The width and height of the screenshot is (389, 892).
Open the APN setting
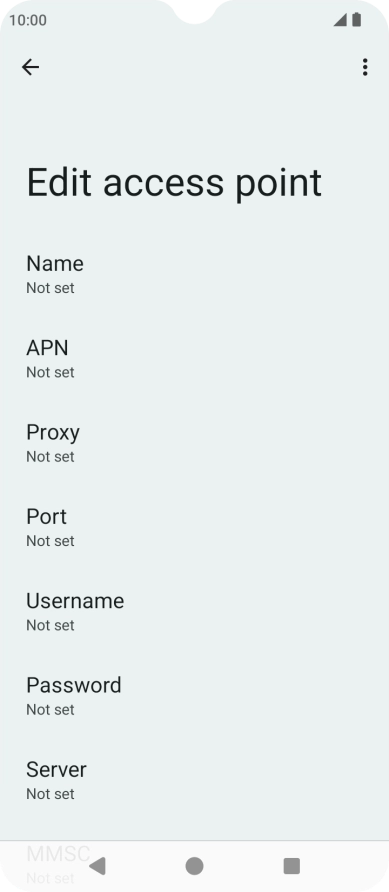[x=194, y=359]
